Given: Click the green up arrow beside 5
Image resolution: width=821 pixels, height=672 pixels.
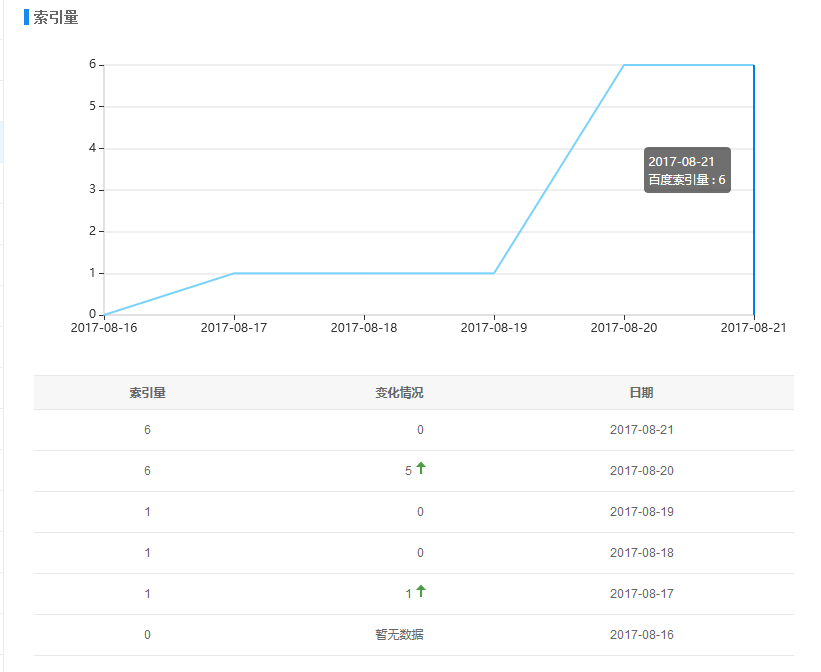Looking at the screenshot, I should pyautogui.click(x=421, y=468).
